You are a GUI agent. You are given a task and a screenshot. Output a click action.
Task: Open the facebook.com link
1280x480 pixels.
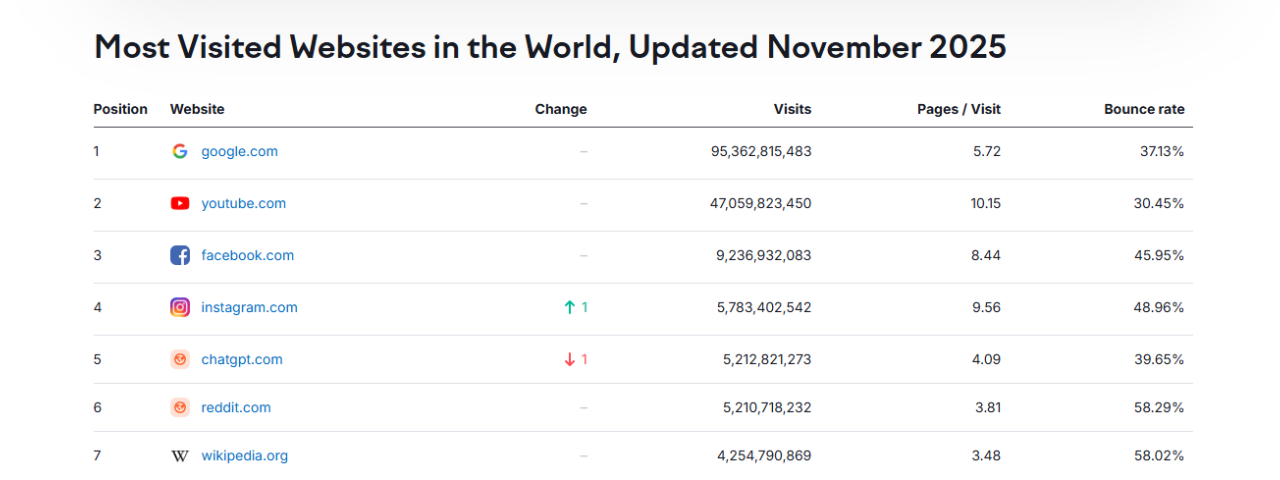pos(248,255)
